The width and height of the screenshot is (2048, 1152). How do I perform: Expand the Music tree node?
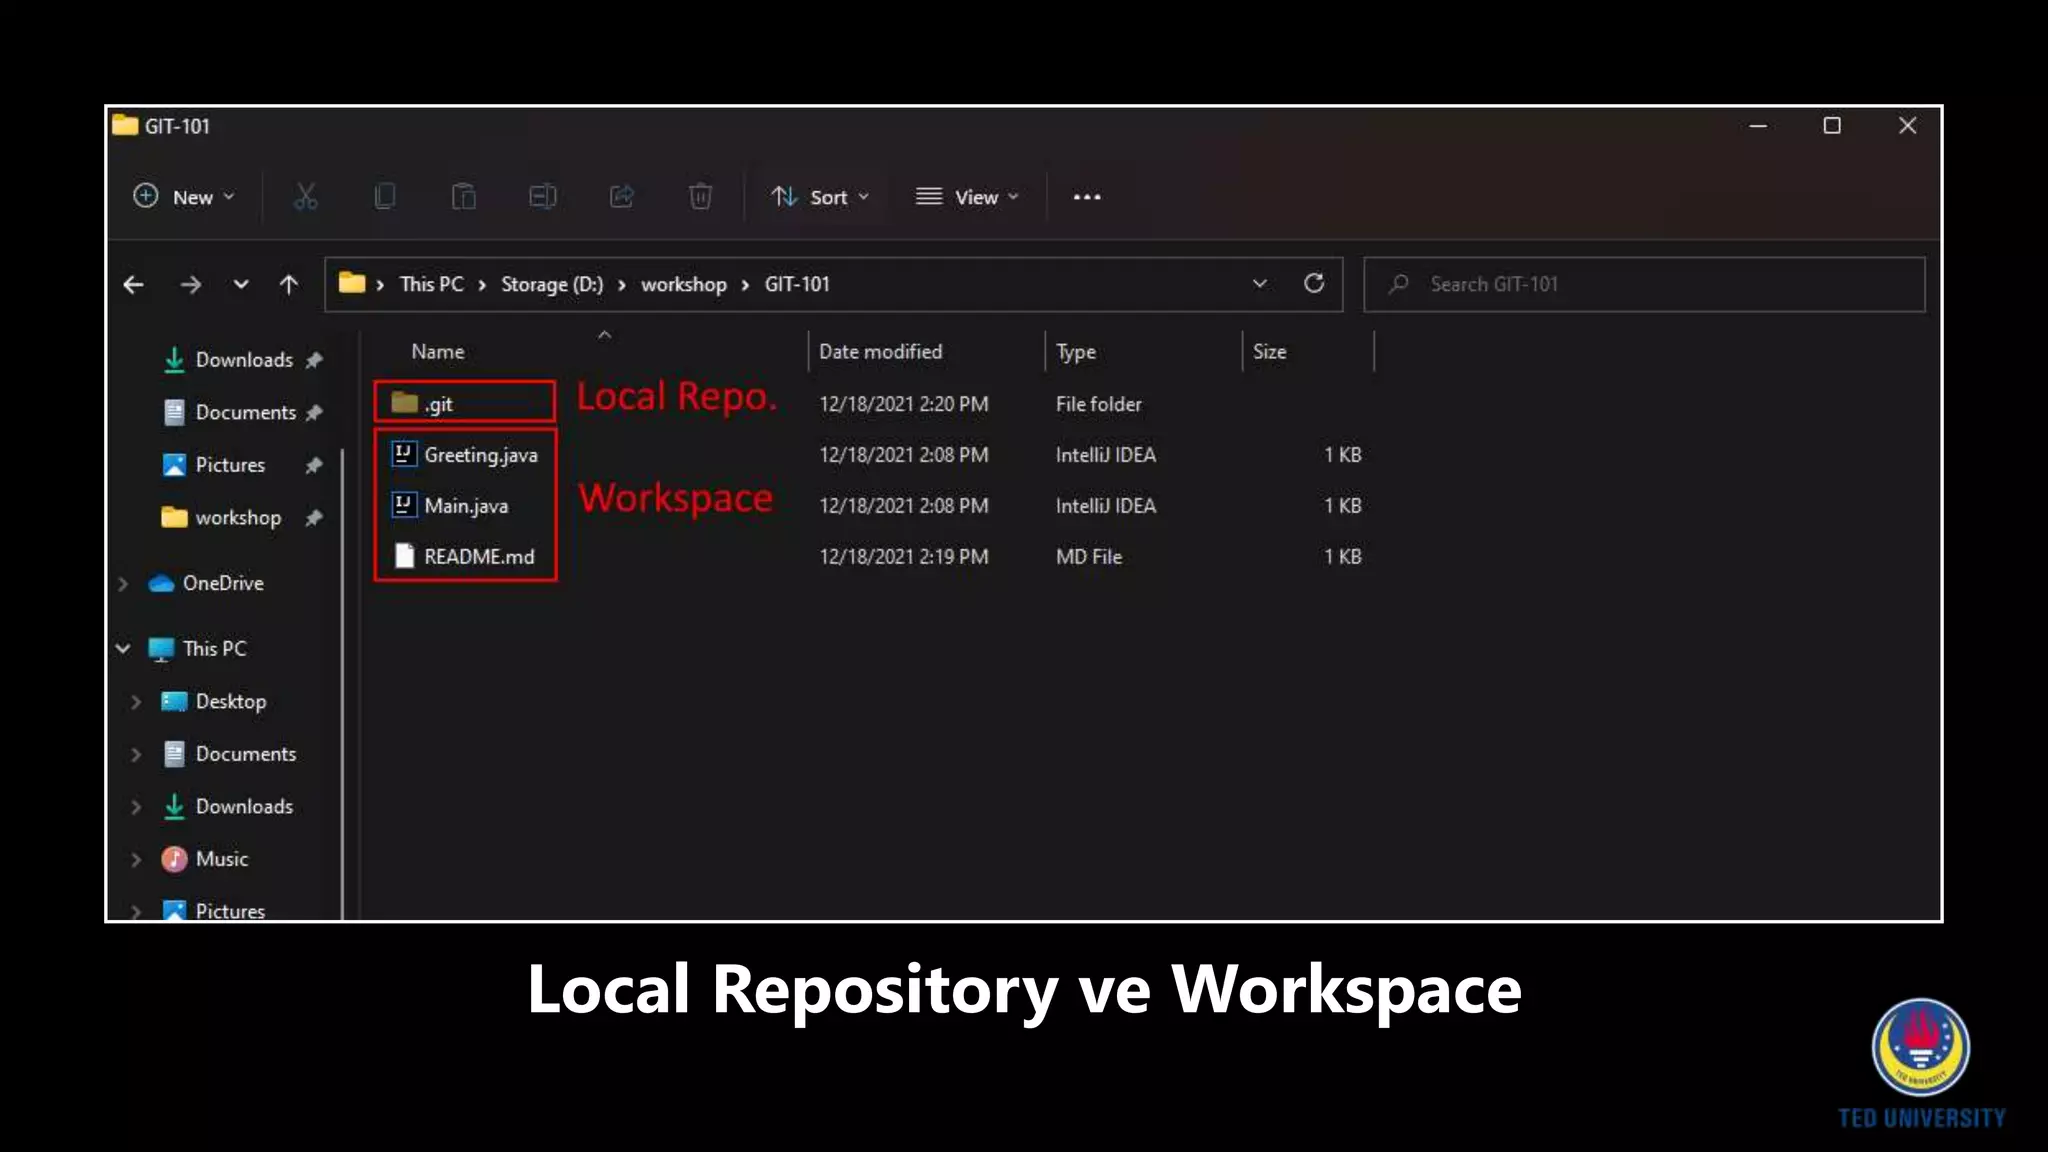point(136,860)
